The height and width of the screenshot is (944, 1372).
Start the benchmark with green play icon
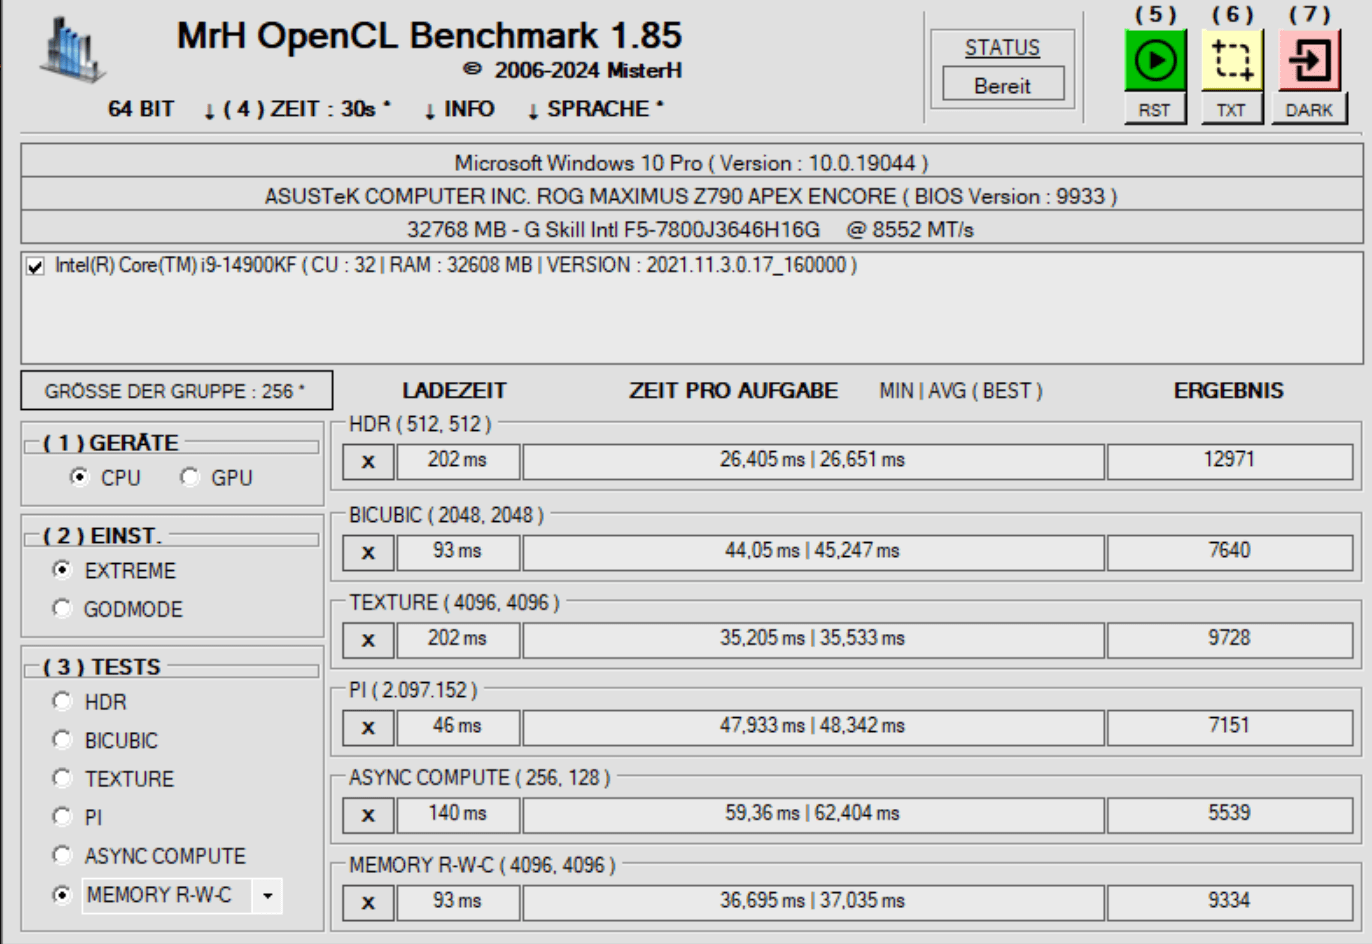pyautogui.click(x=1155, y=60)
